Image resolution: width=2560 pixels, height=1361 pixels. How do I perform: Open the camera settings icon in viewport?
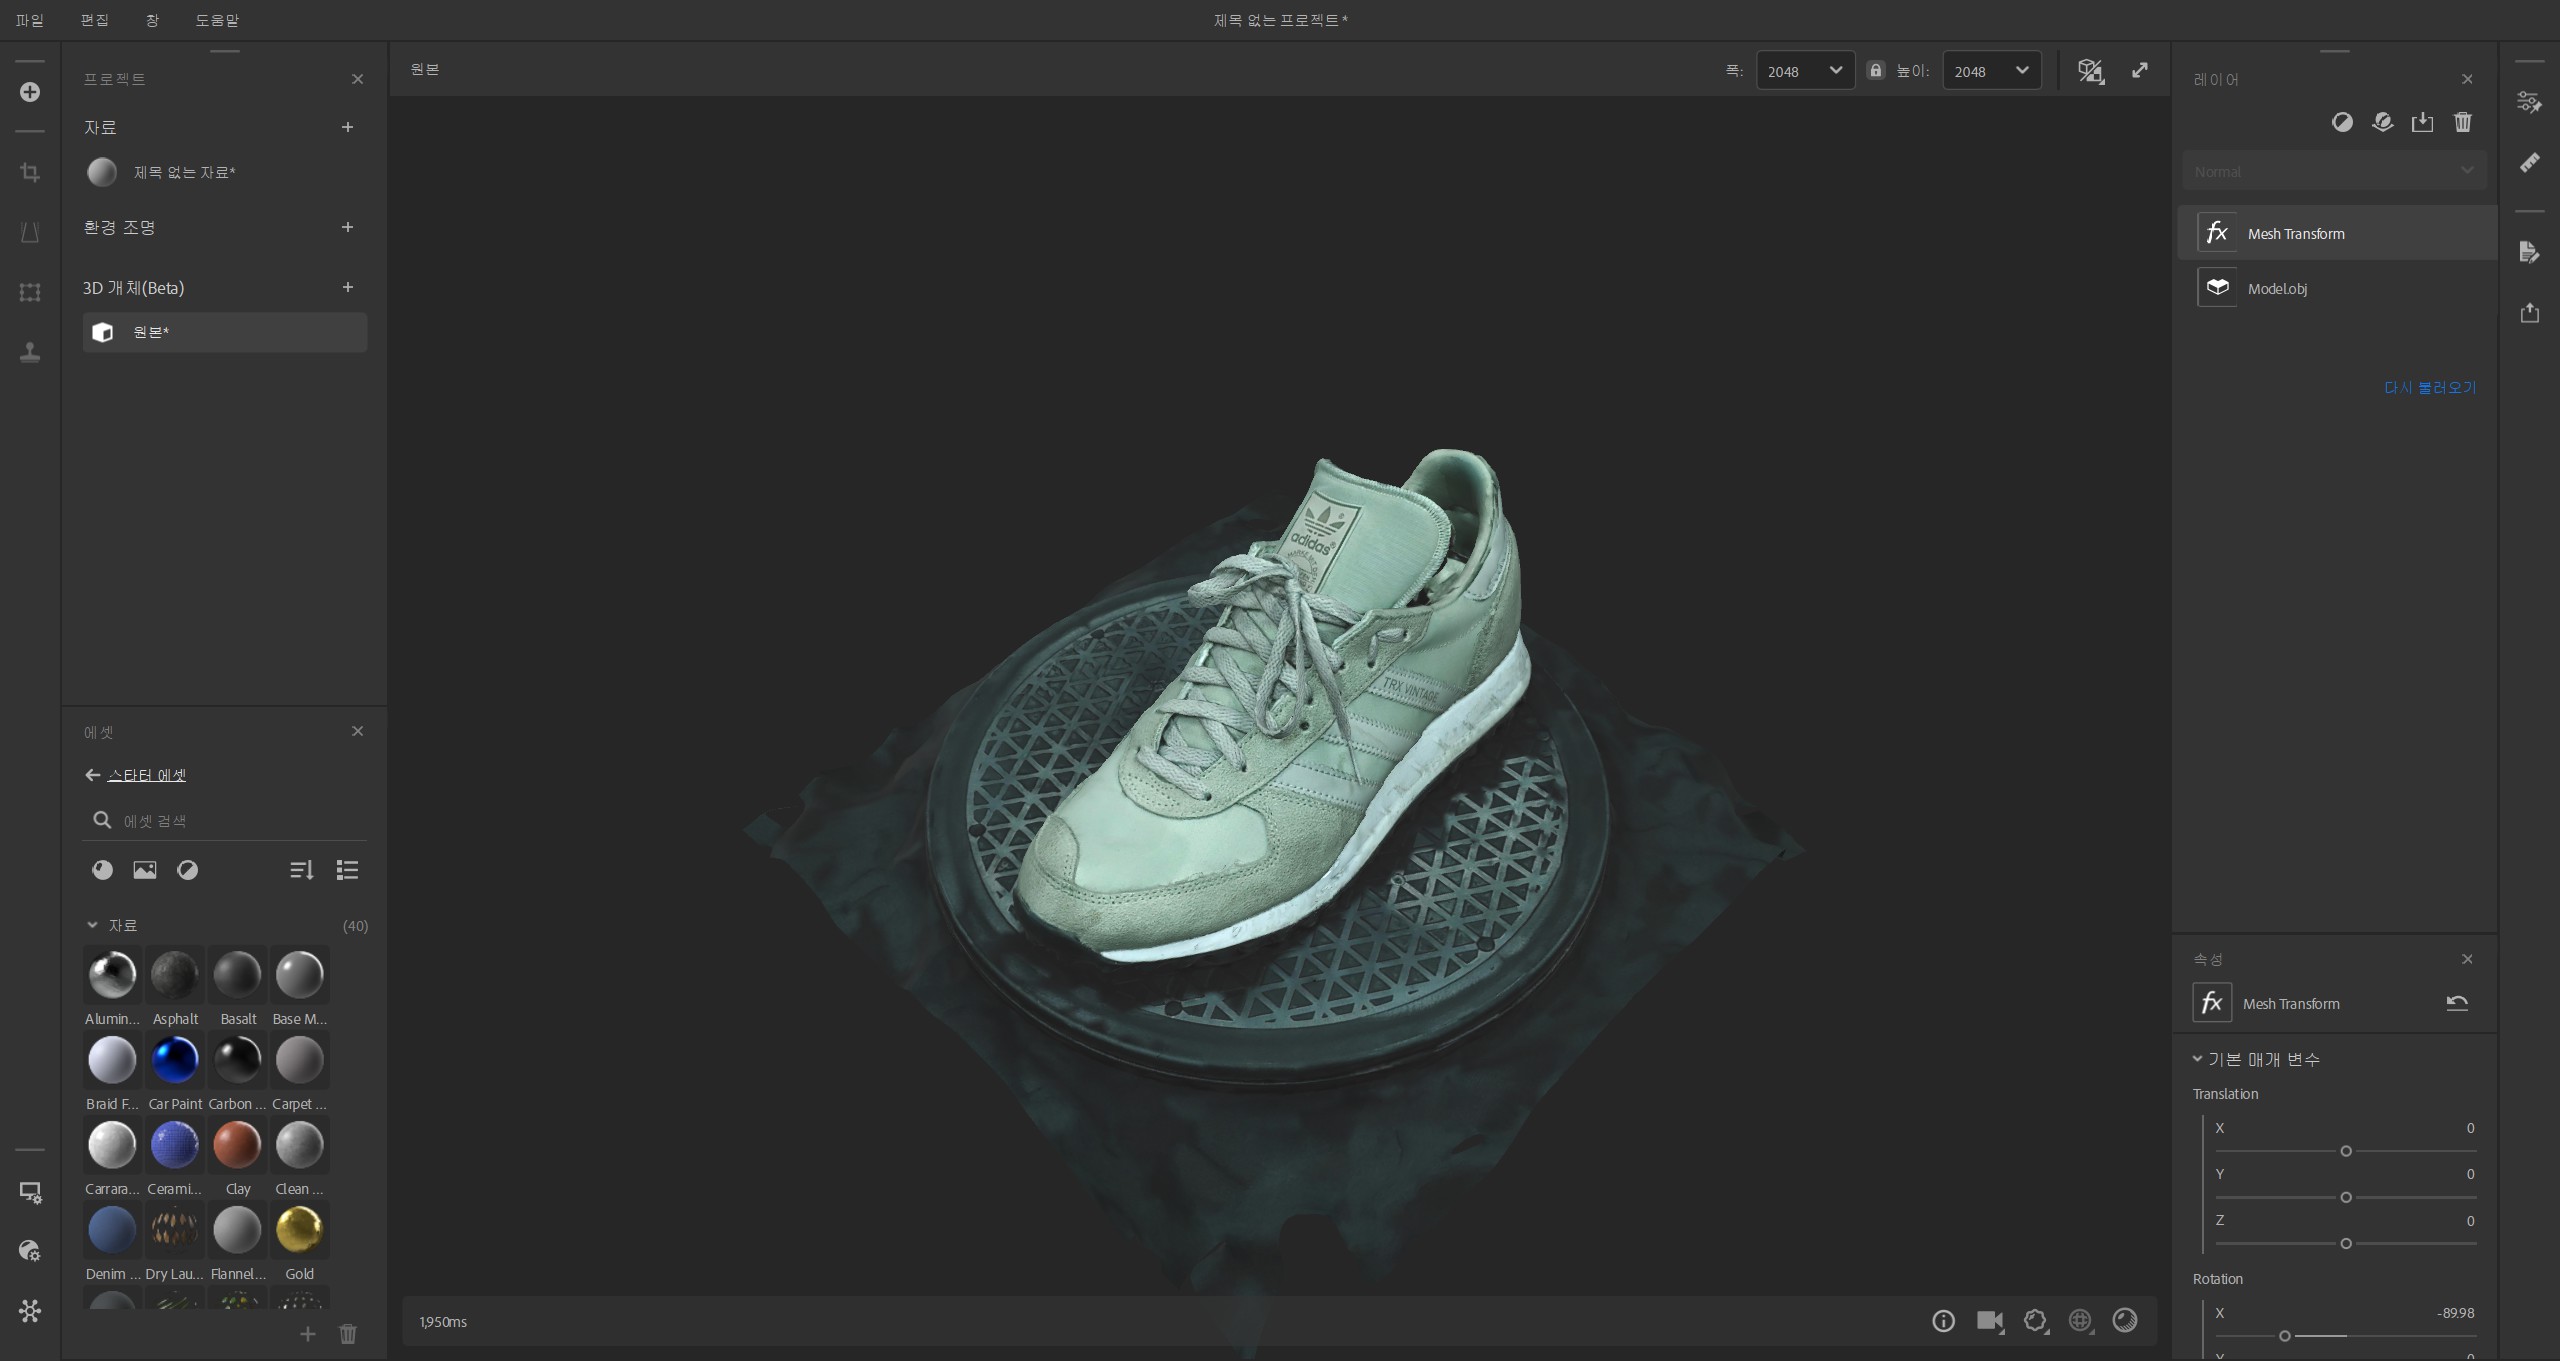1989,1321
